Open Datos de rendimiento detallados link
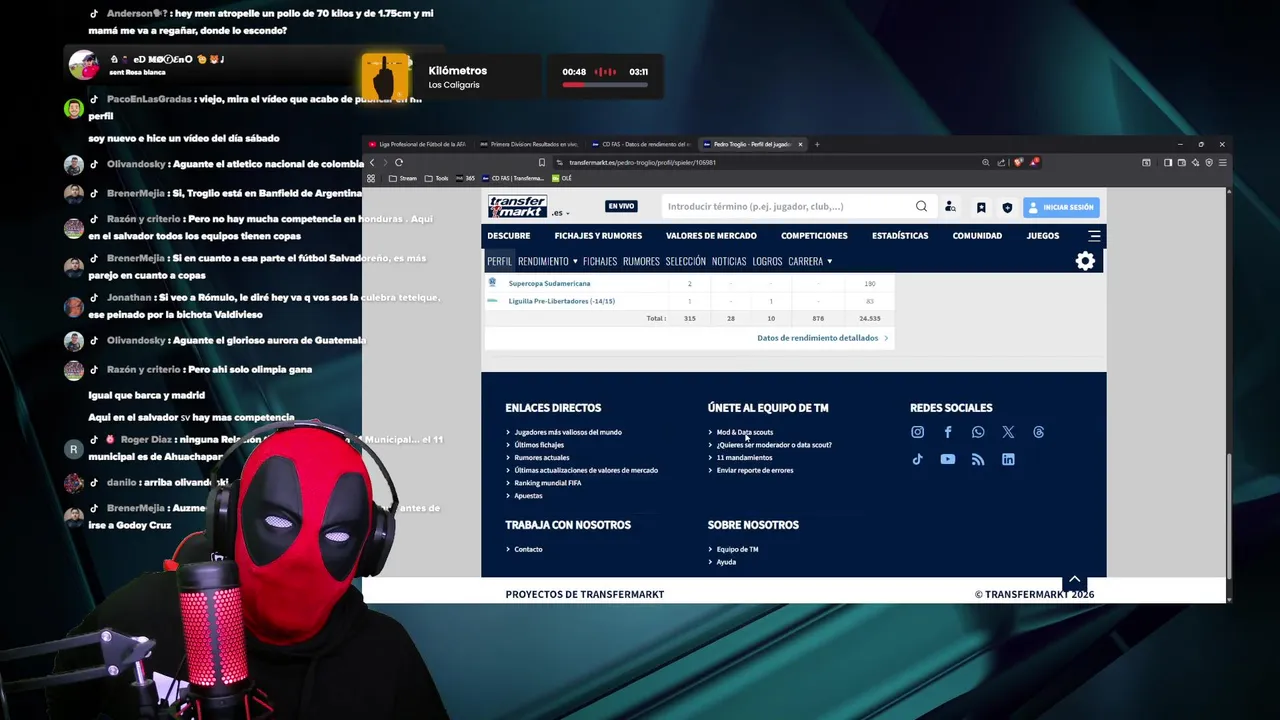Screen dimensions: 1280x720 tap(822, 338)
